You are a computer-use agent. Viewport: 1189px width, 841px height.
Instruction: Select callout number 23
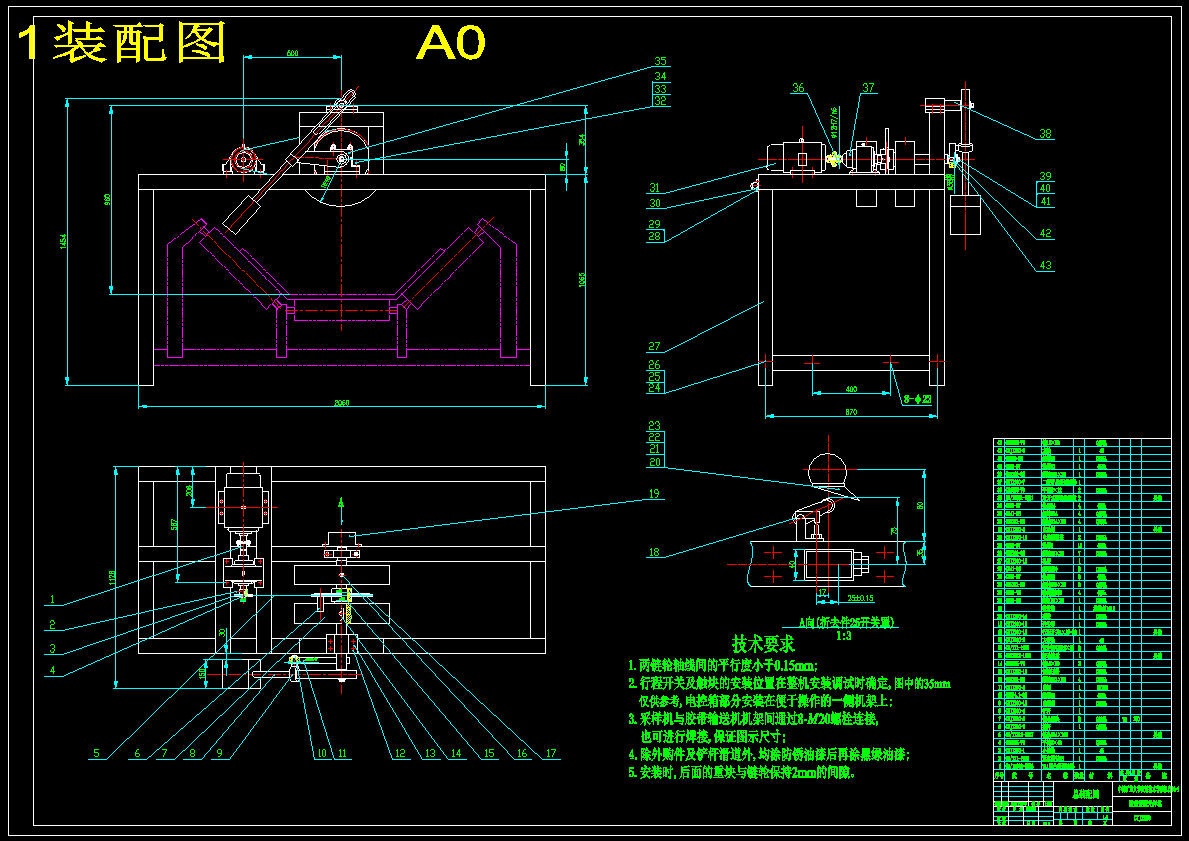click(x=654, y=425)
